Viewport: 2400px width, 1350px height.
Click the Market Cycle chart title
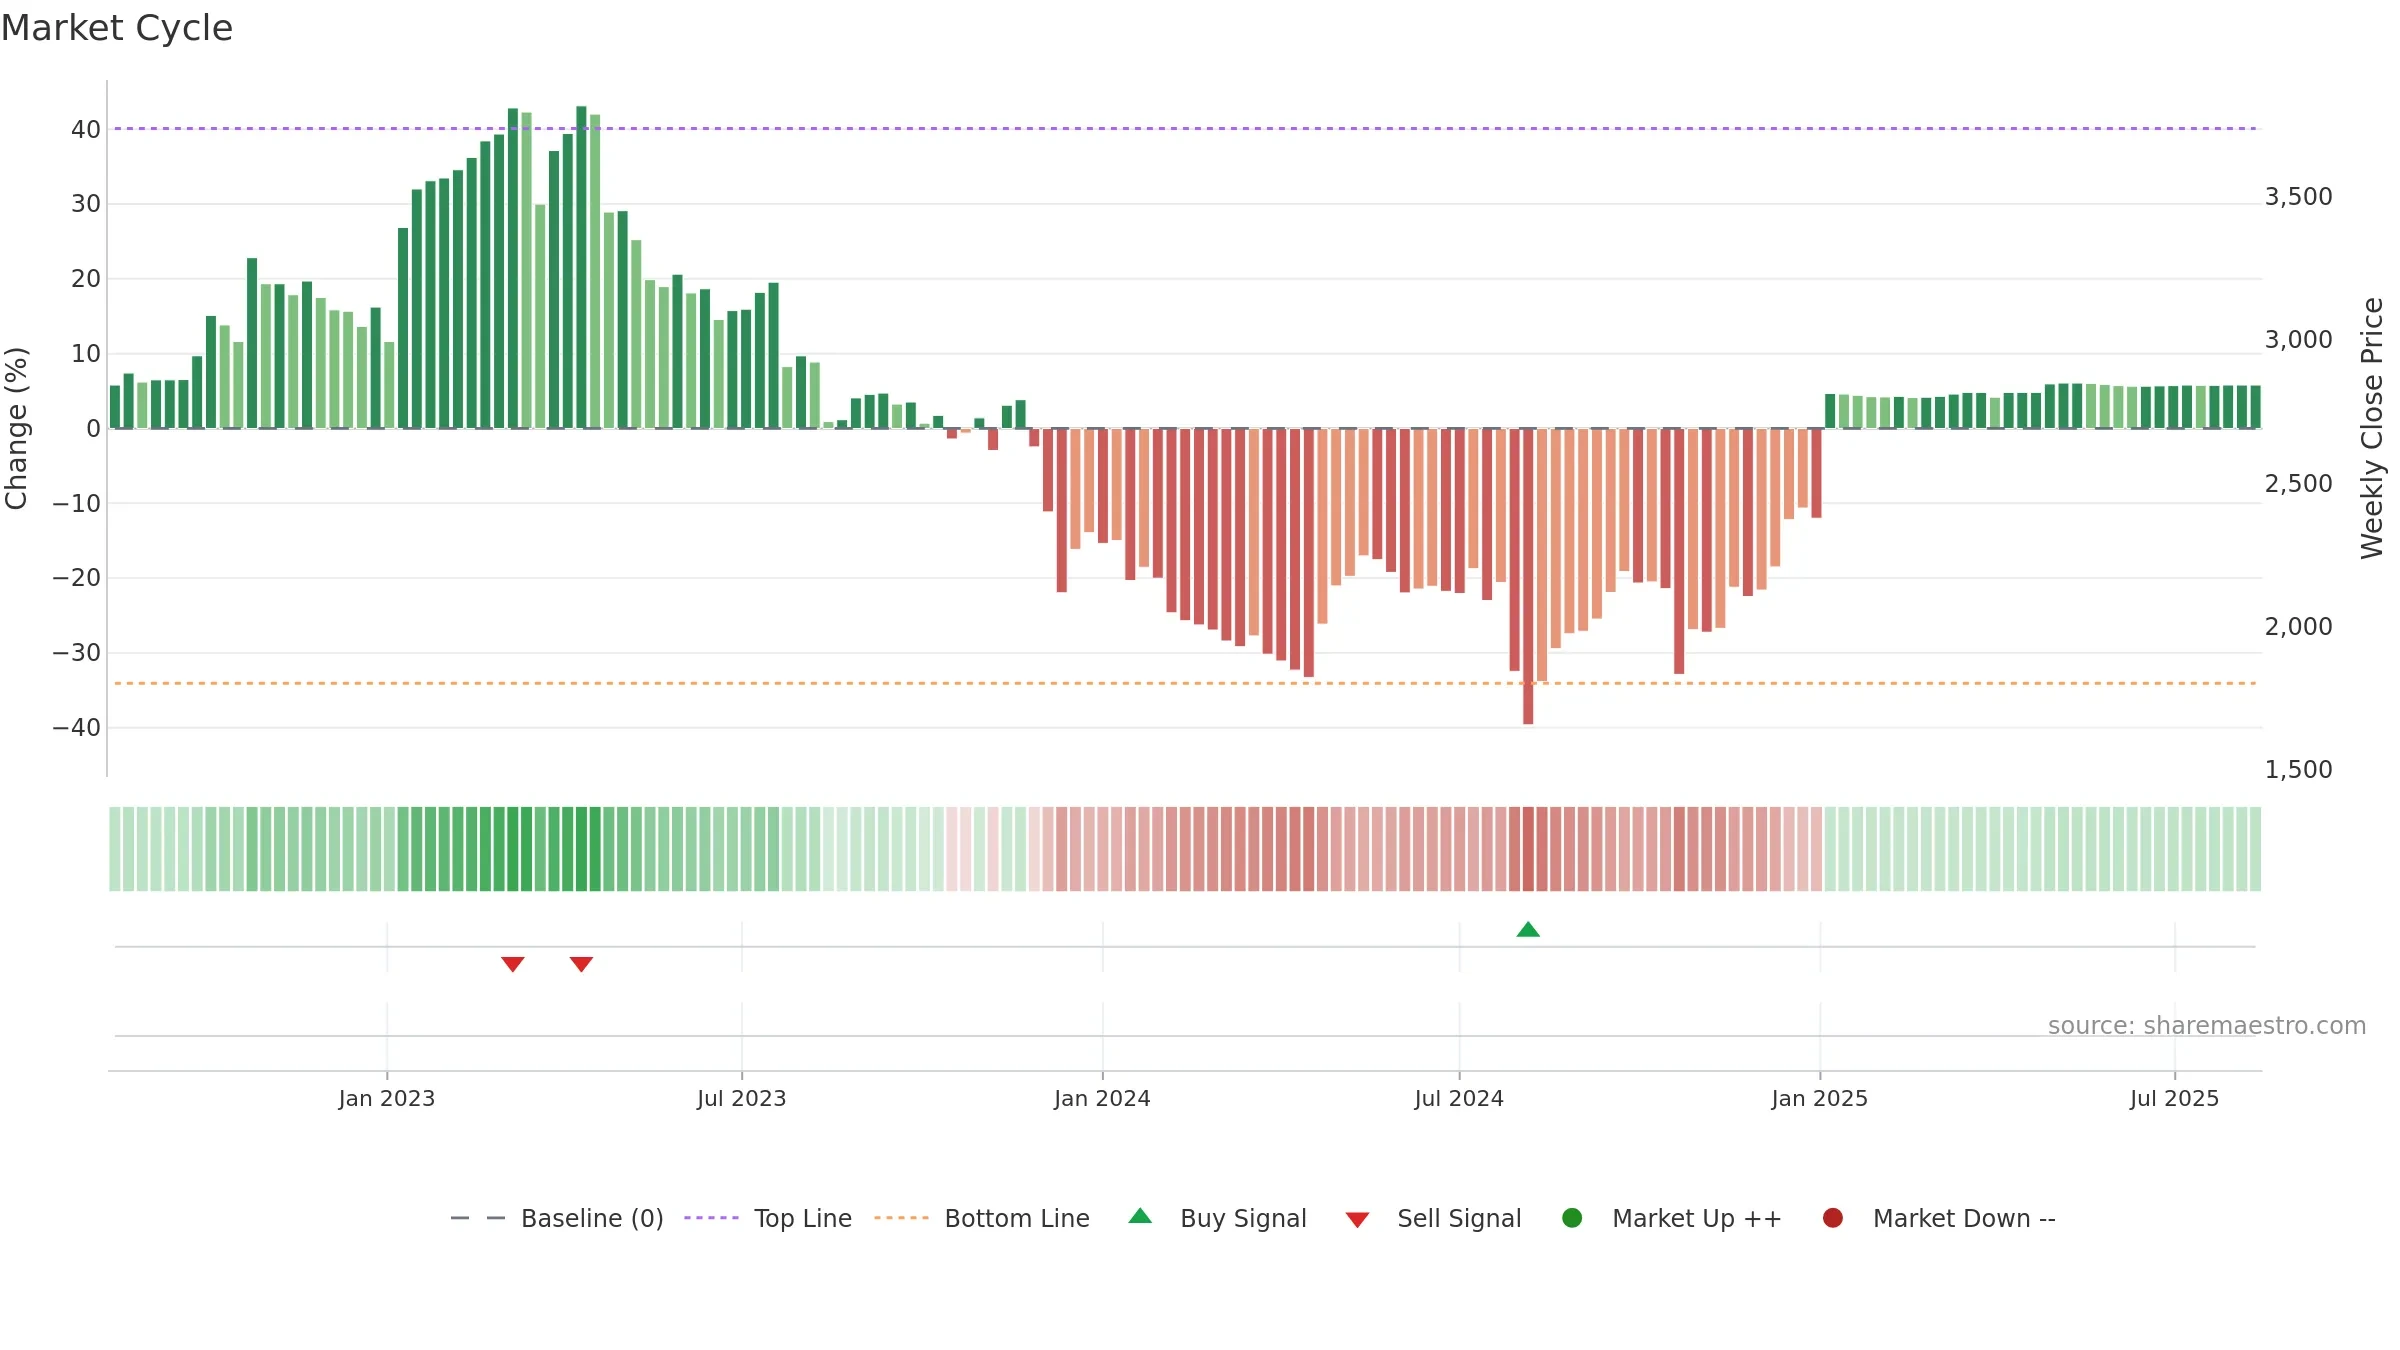[117, 28]
